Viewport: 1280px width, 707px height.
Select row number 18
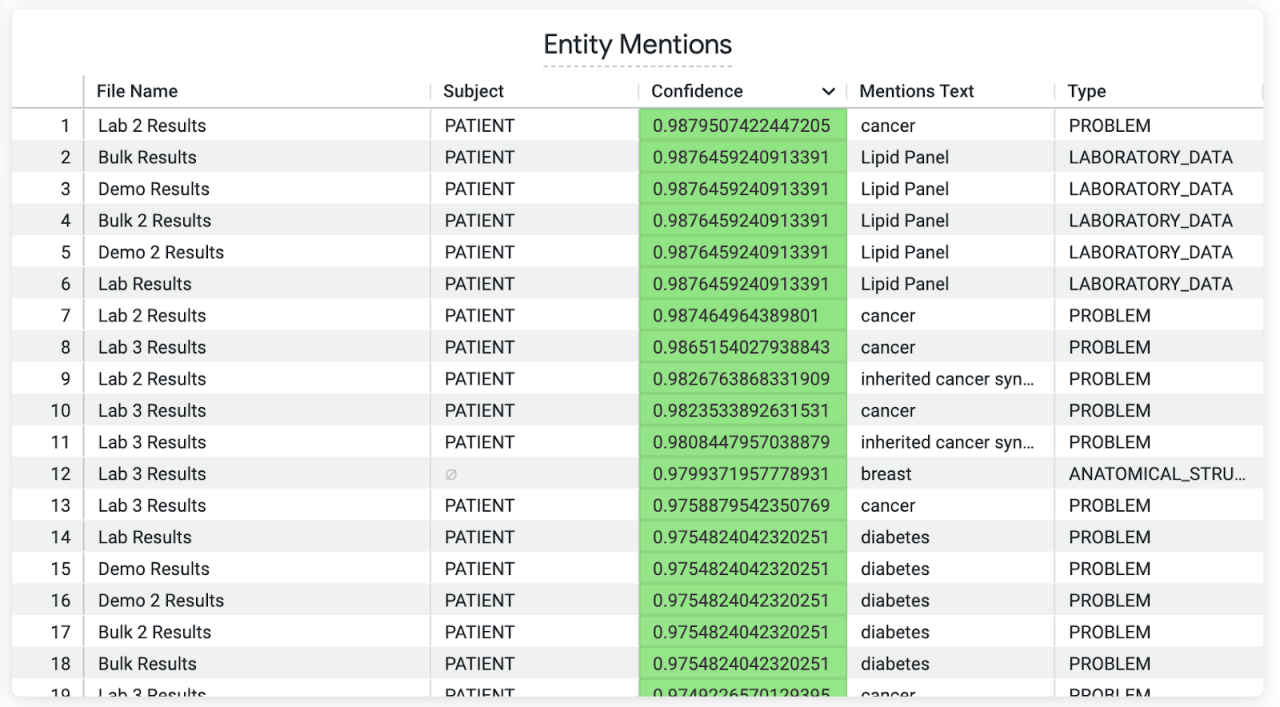60,664
